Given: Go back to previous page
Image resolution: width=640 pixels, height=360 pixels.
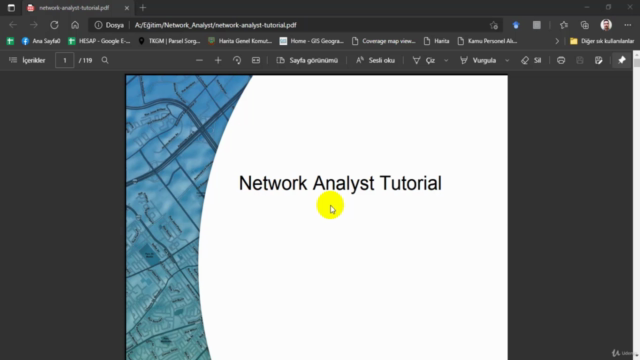Looking at the screenshot, I should point(13,25).
